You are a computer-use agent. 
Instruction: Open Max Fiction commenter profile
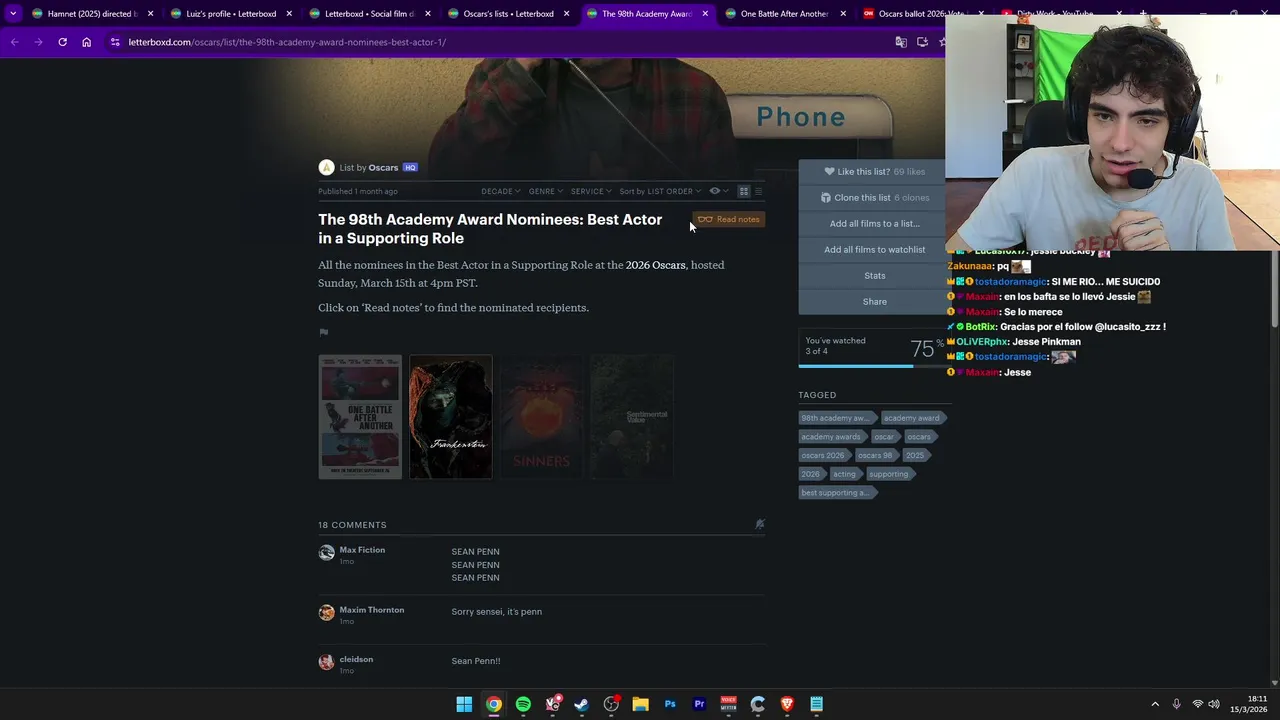click(x=362, y=550)
